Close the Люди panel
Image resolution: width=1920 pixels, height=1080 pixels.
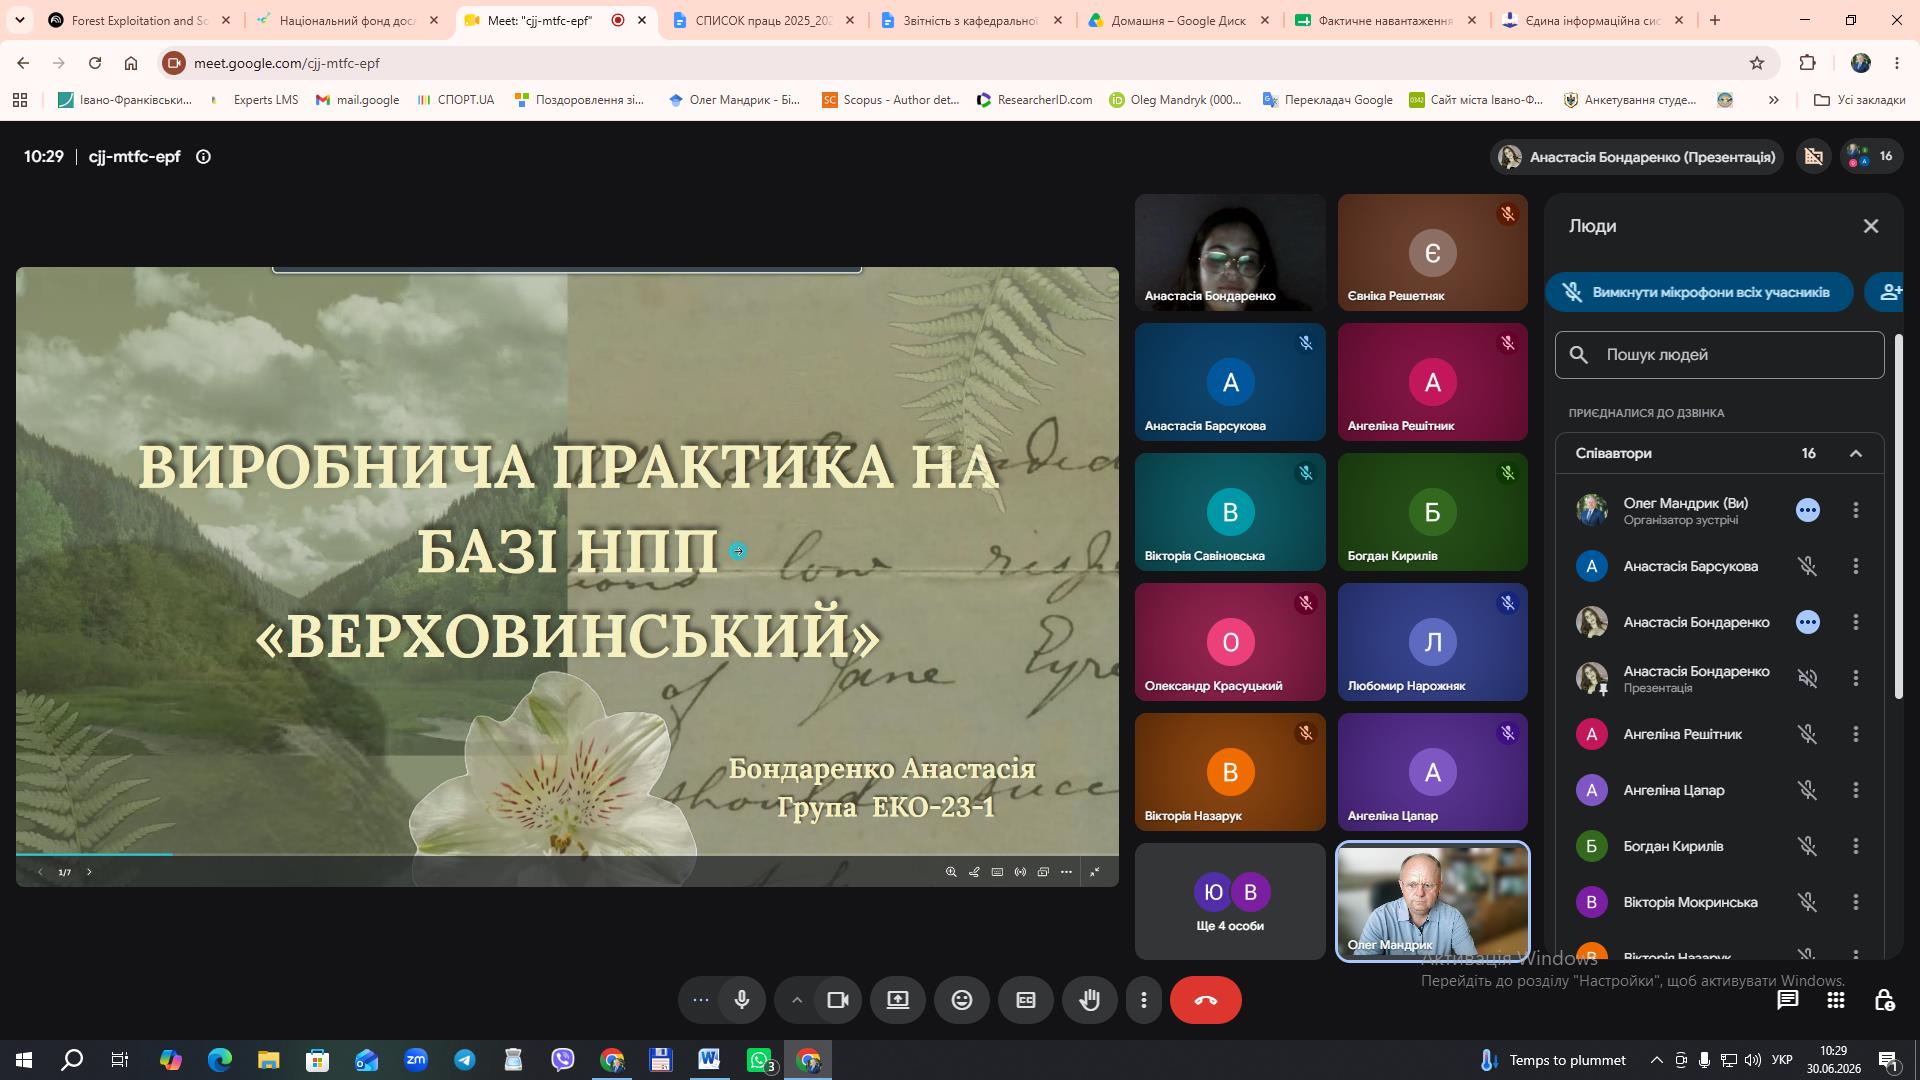pos(1871,226)
